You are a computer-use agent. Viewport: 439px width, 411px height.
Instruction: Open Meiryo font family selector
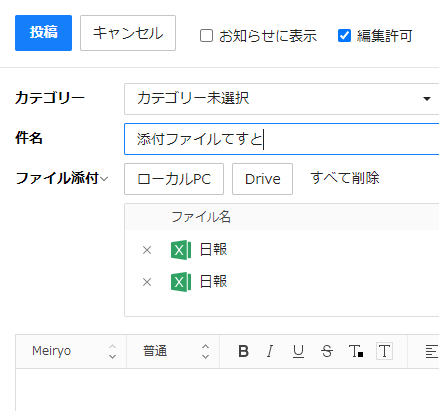point(71,351)
